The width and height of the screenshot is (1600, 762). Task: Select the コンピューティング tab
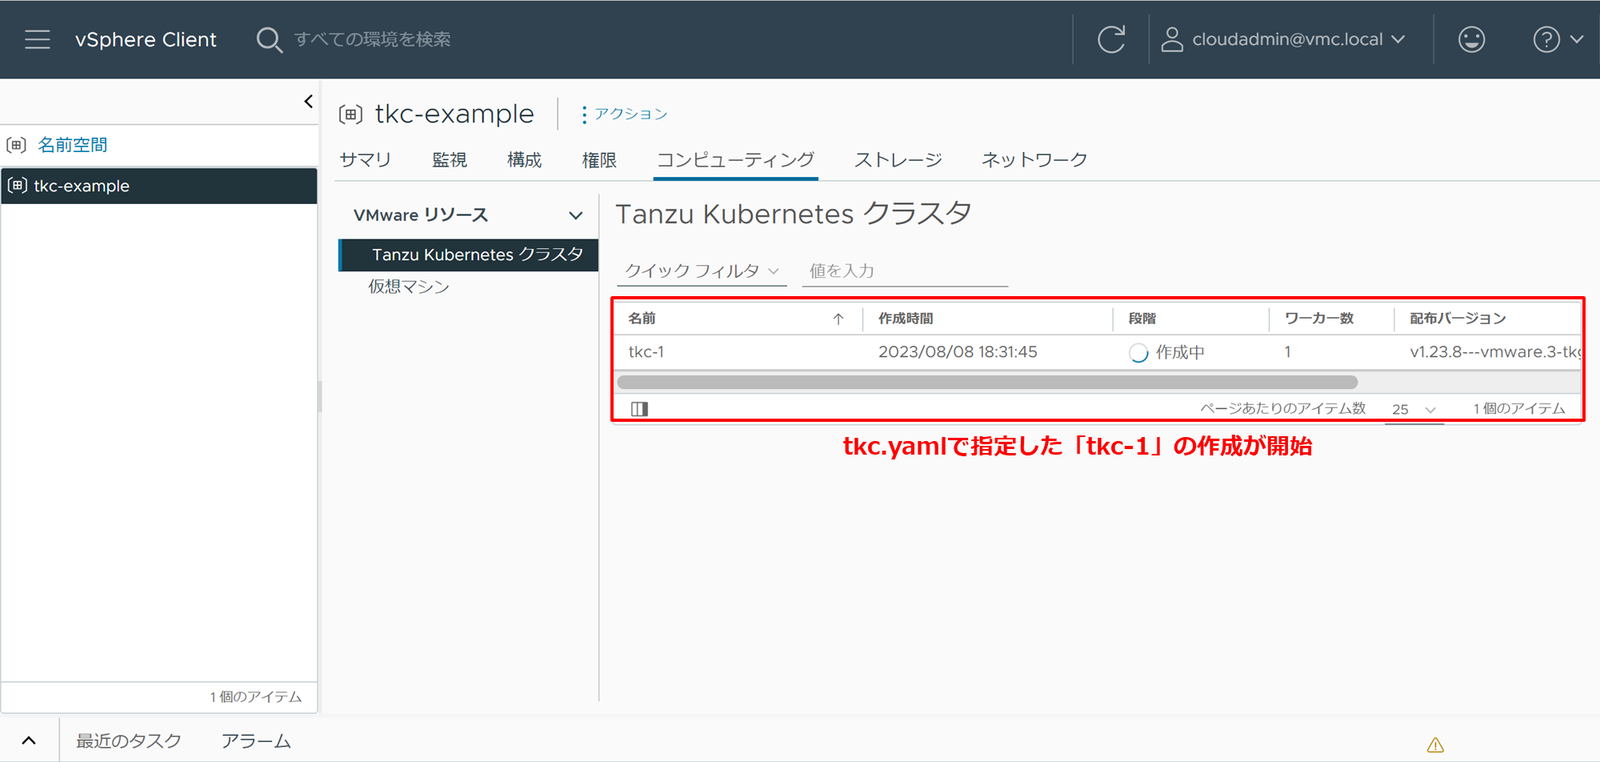(735, 160)
